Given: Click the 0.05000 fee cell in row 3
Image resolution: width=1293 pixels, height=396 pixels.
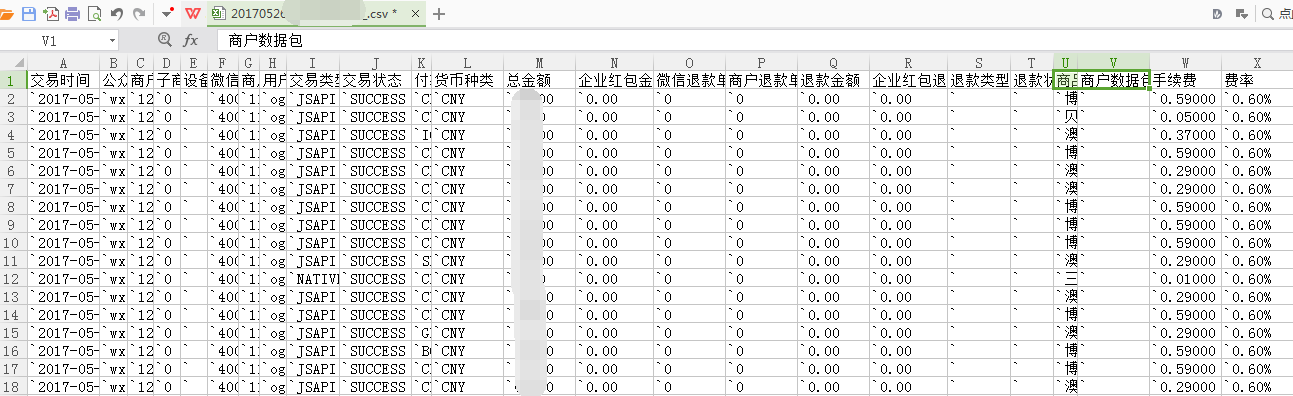Looking at the screenshot, I should pos(1186,116).
